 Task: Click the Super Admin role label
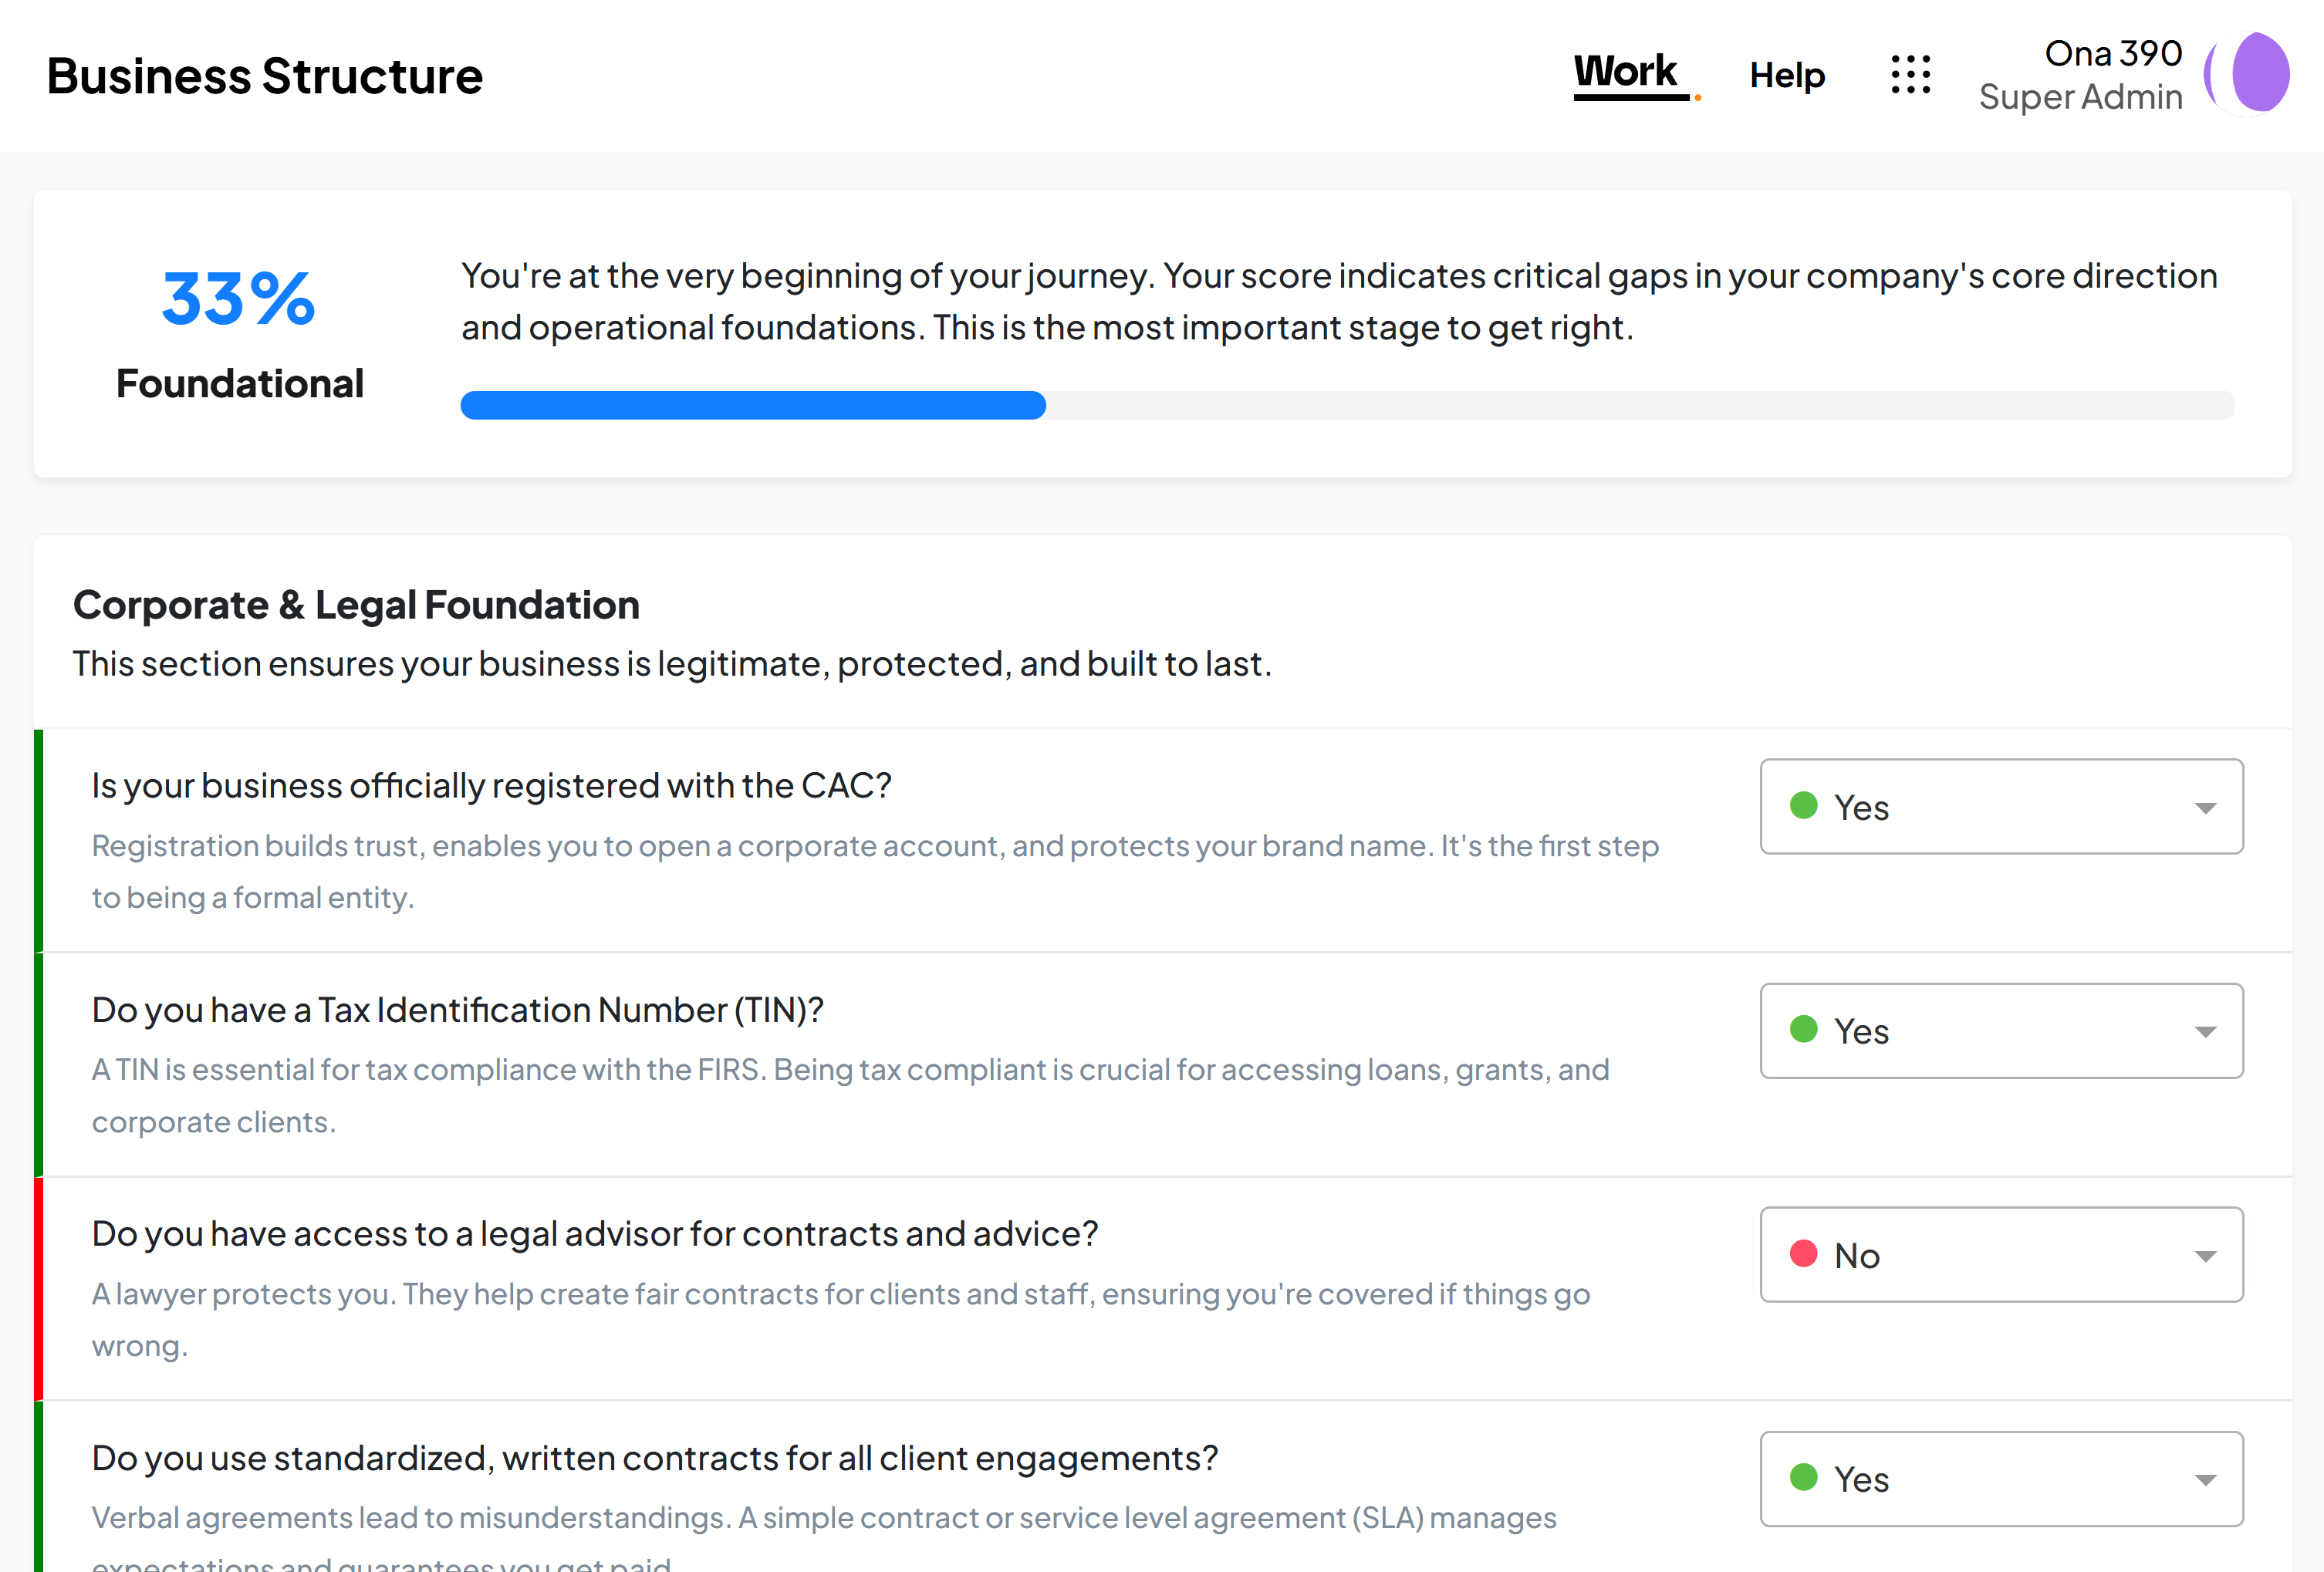click(2080, 97)
